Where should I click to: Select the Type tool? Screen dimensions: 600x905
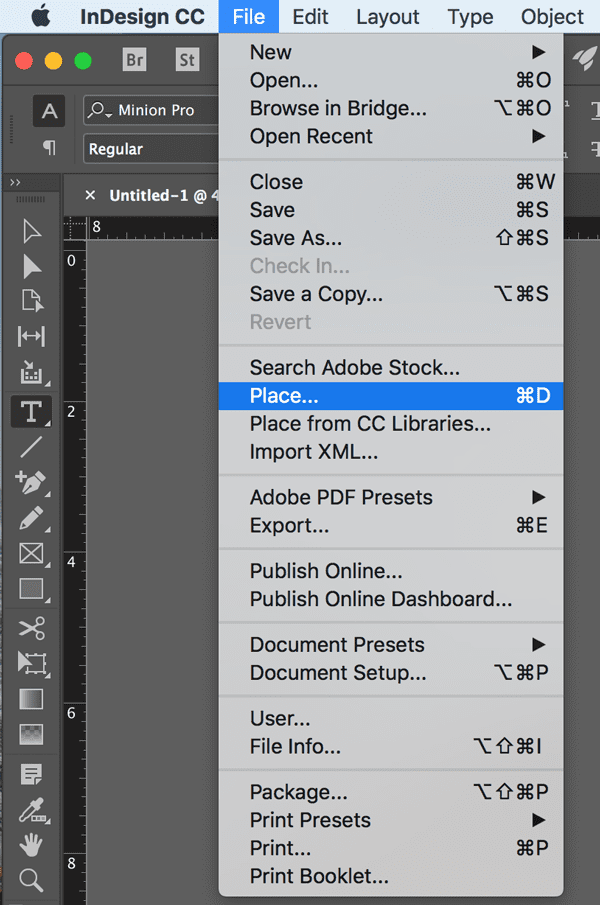tap(31, 410)
